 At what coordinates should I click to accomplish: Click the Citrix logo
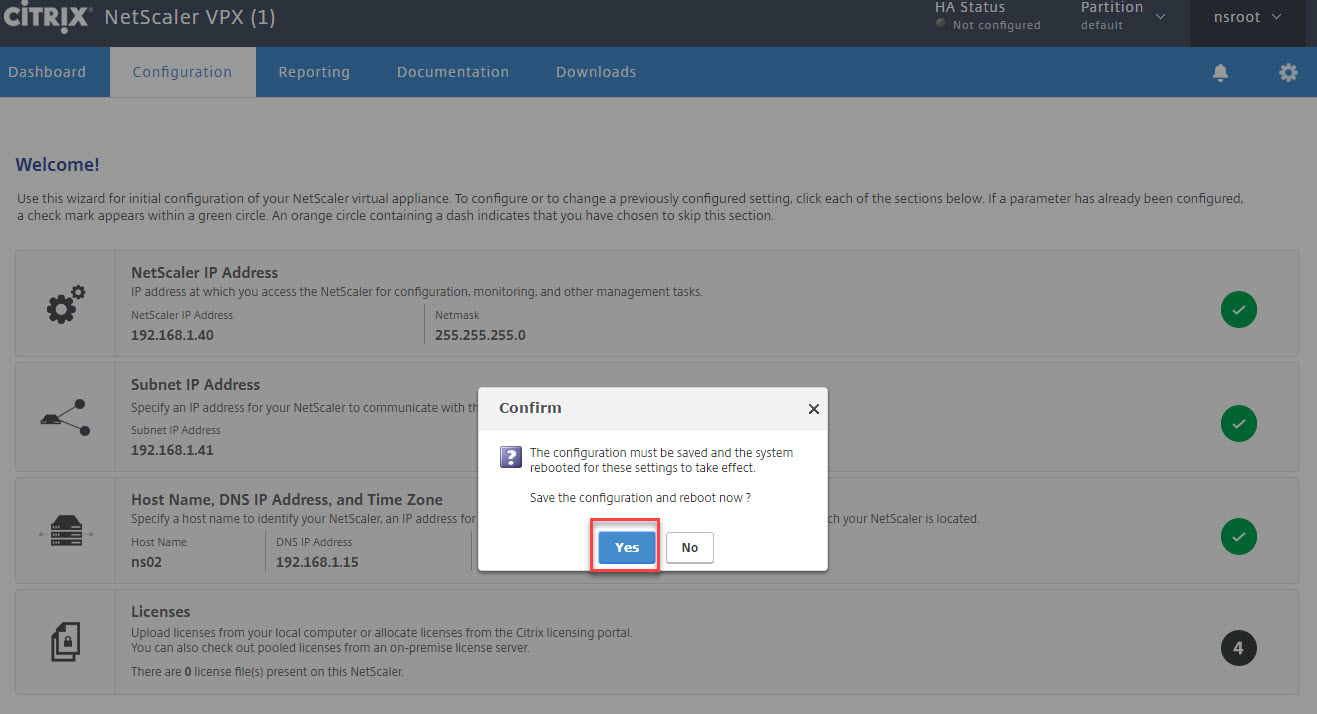pos(48,17)
